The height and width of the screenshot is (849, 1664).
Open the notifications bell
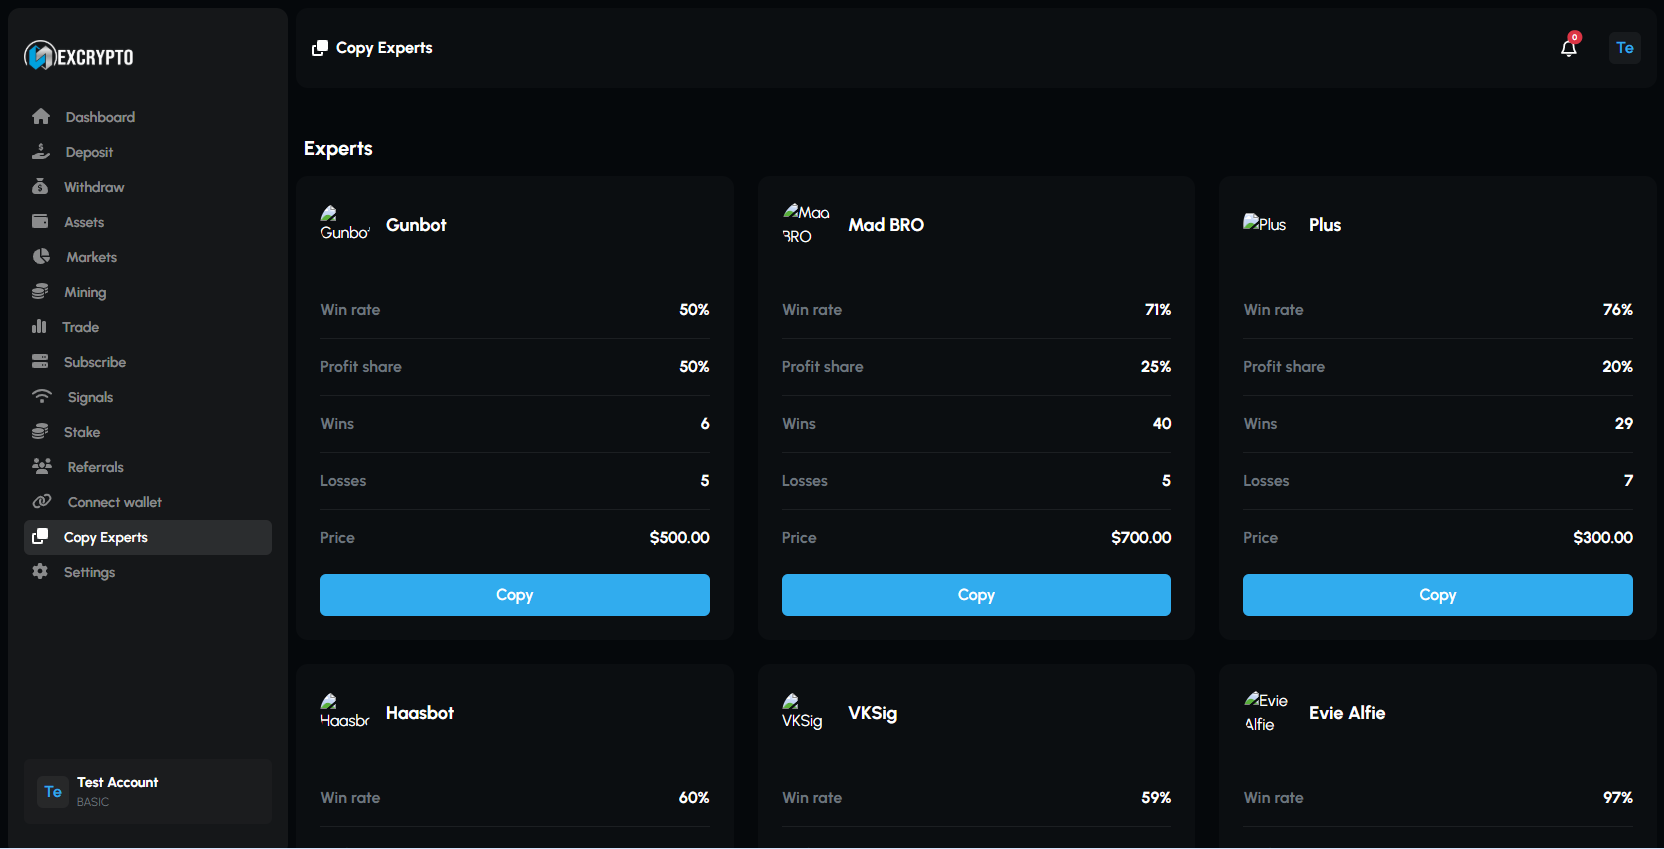(x=1569, y=48)
